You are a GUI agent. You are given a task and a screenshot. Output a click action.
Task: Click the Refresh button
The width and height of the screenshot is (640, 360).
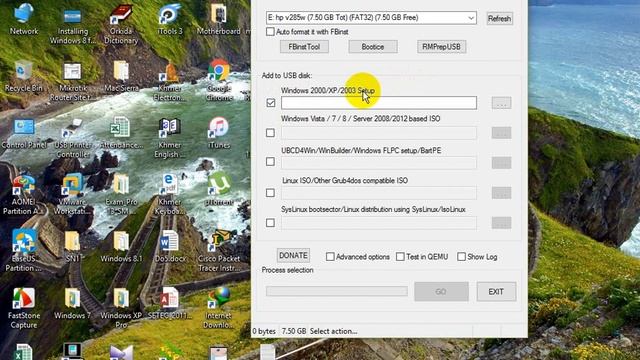pos(499,18)
